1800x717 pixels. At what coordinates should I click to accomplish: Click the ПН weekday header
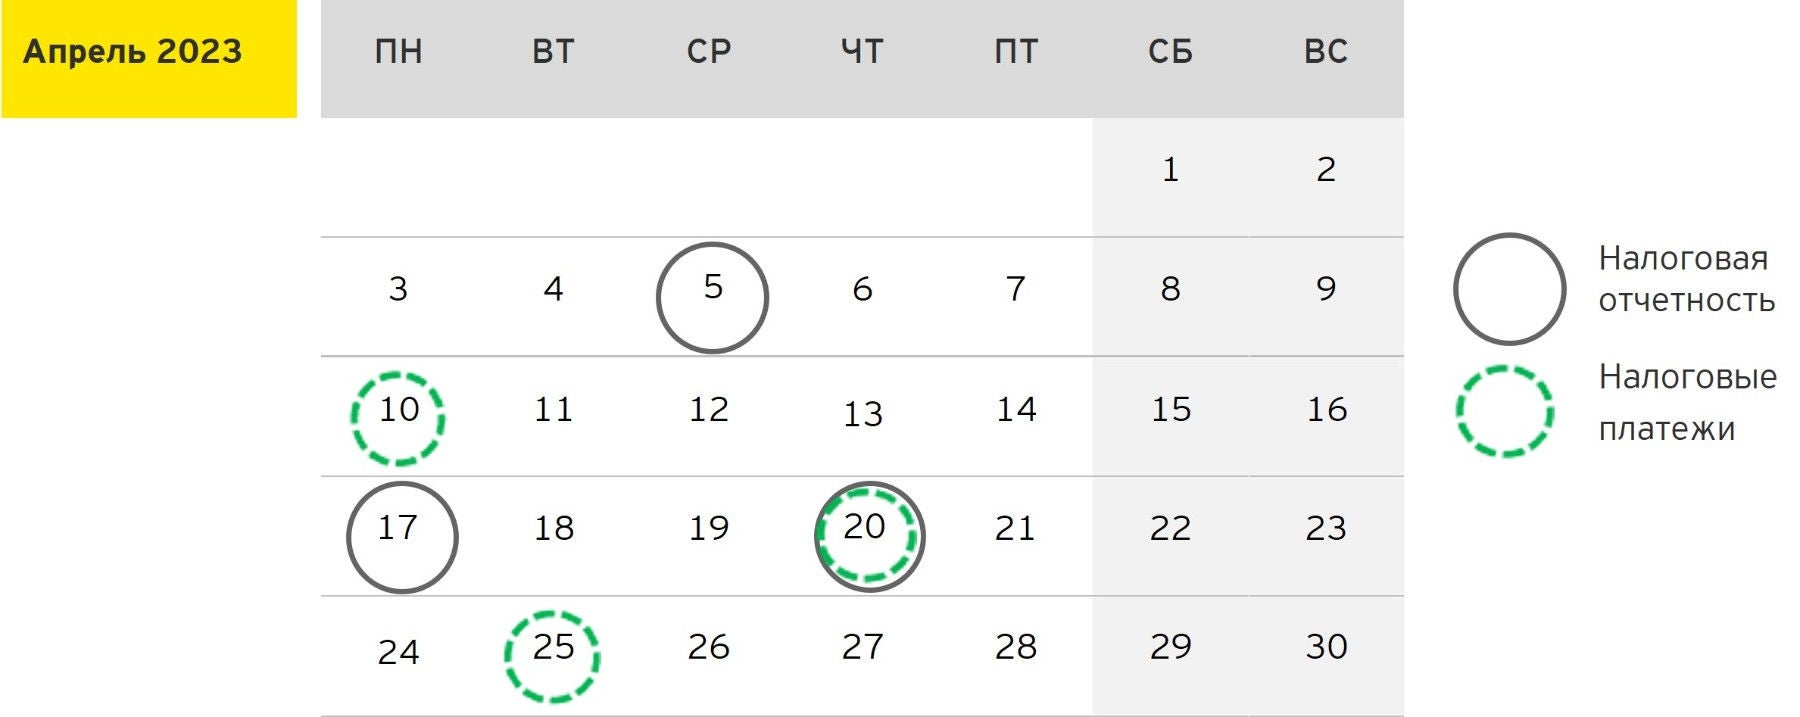click(398, 52)
